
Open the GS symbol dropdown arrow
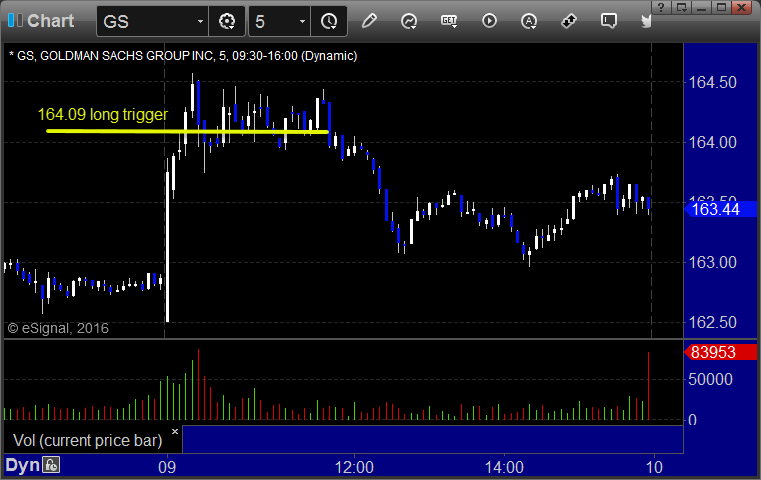(x=200, y=22)
